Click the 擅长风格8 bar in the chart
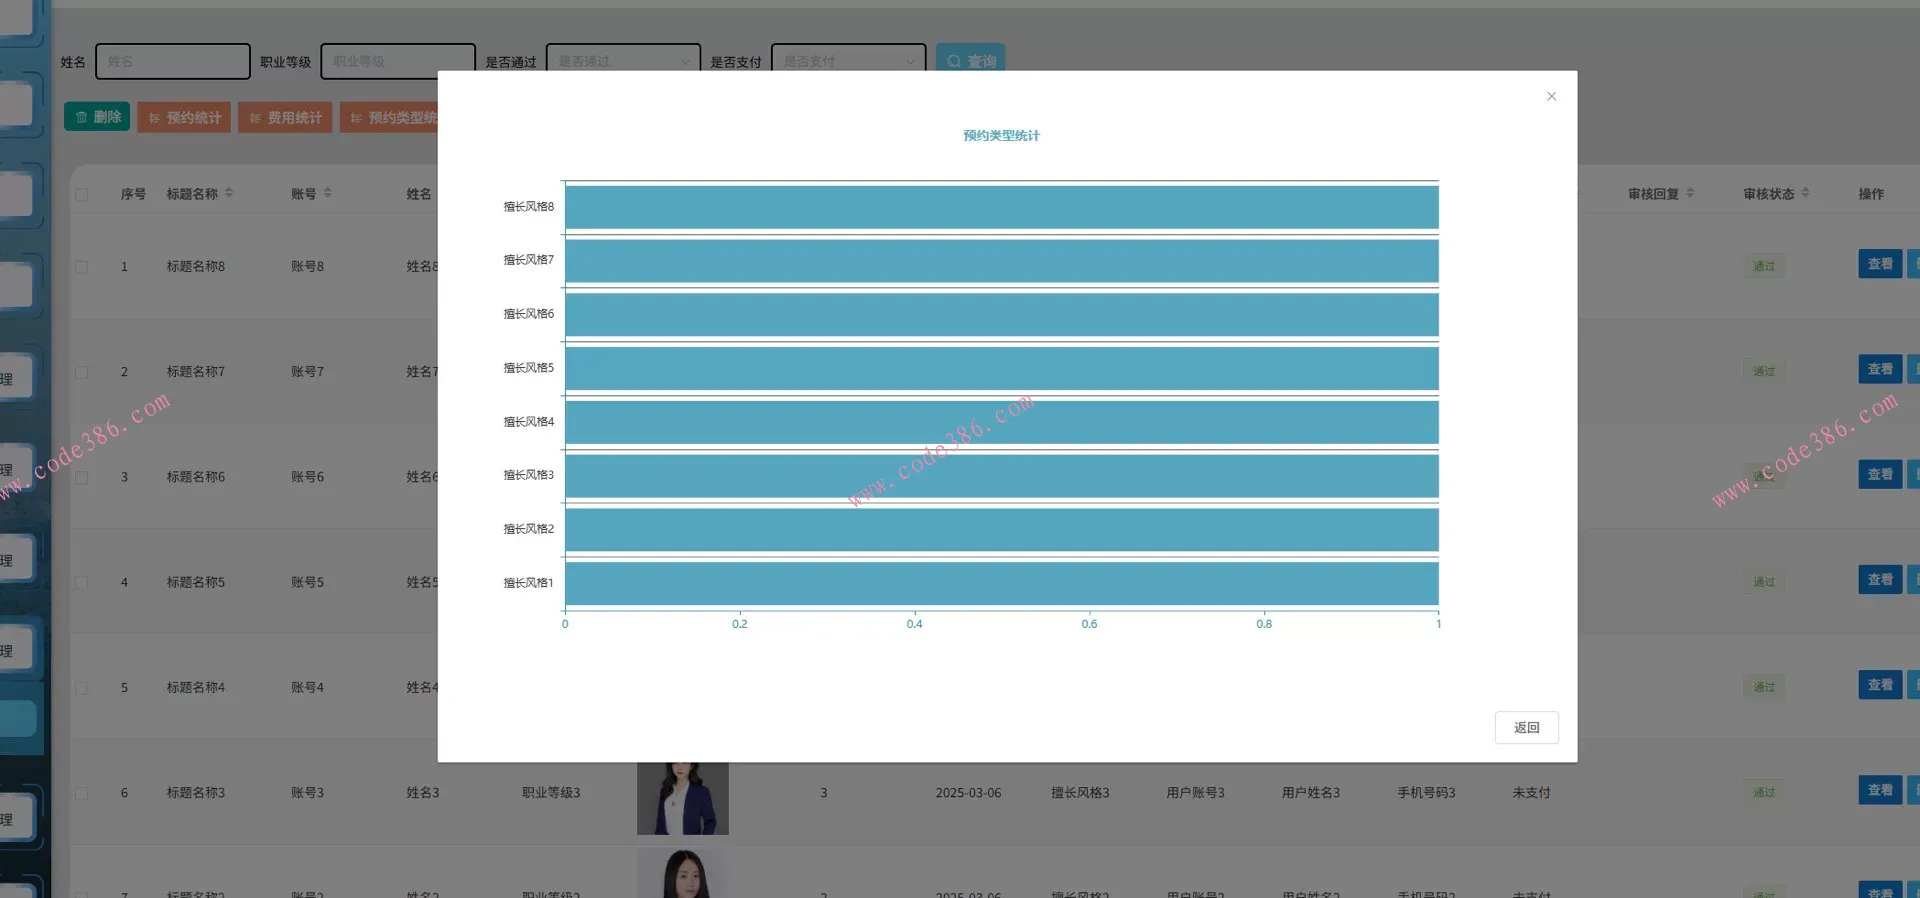 click(x=1001, y=207)
